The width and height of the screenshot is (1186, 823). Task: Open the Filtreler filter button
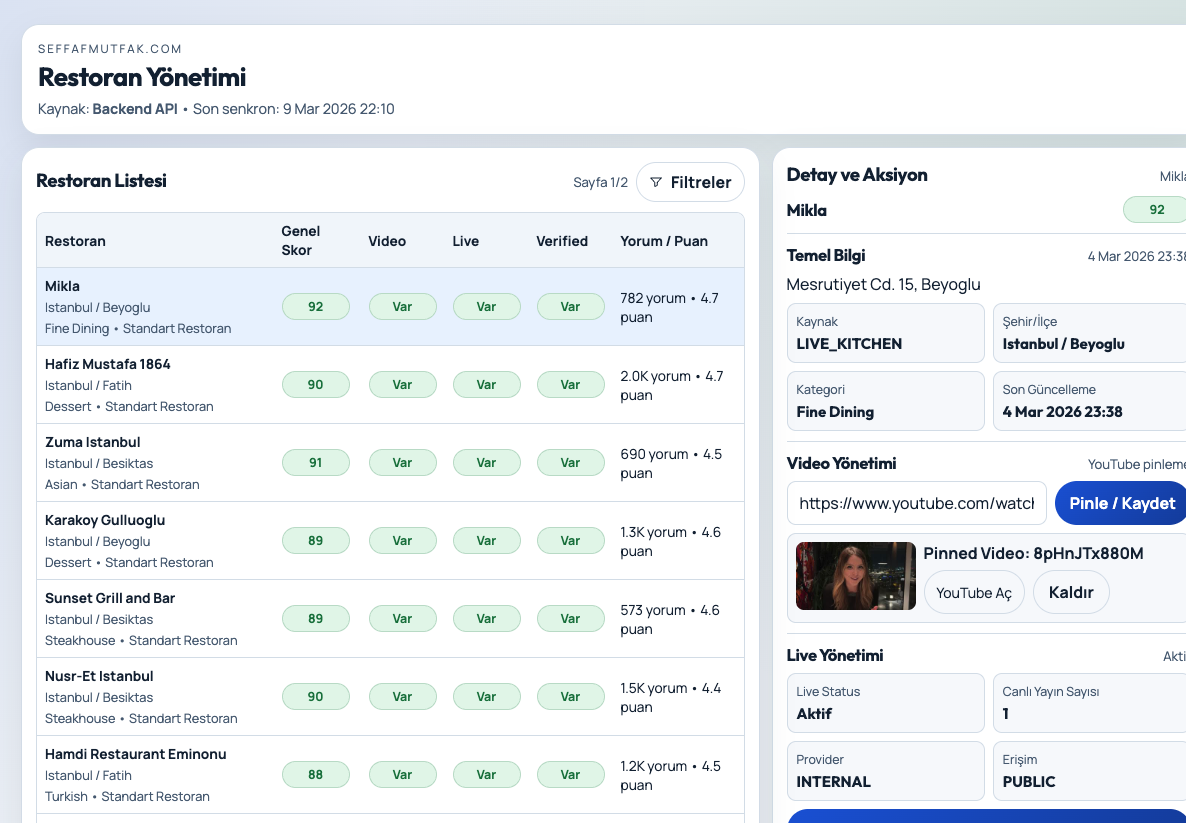(x=690, y=182)
